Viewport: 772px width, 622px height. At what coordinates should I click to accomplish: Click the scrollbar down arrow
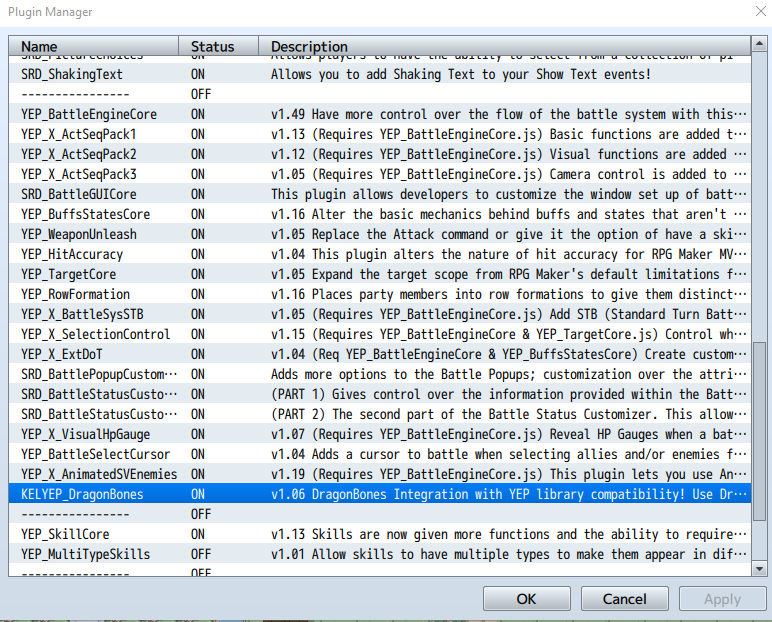759,569
